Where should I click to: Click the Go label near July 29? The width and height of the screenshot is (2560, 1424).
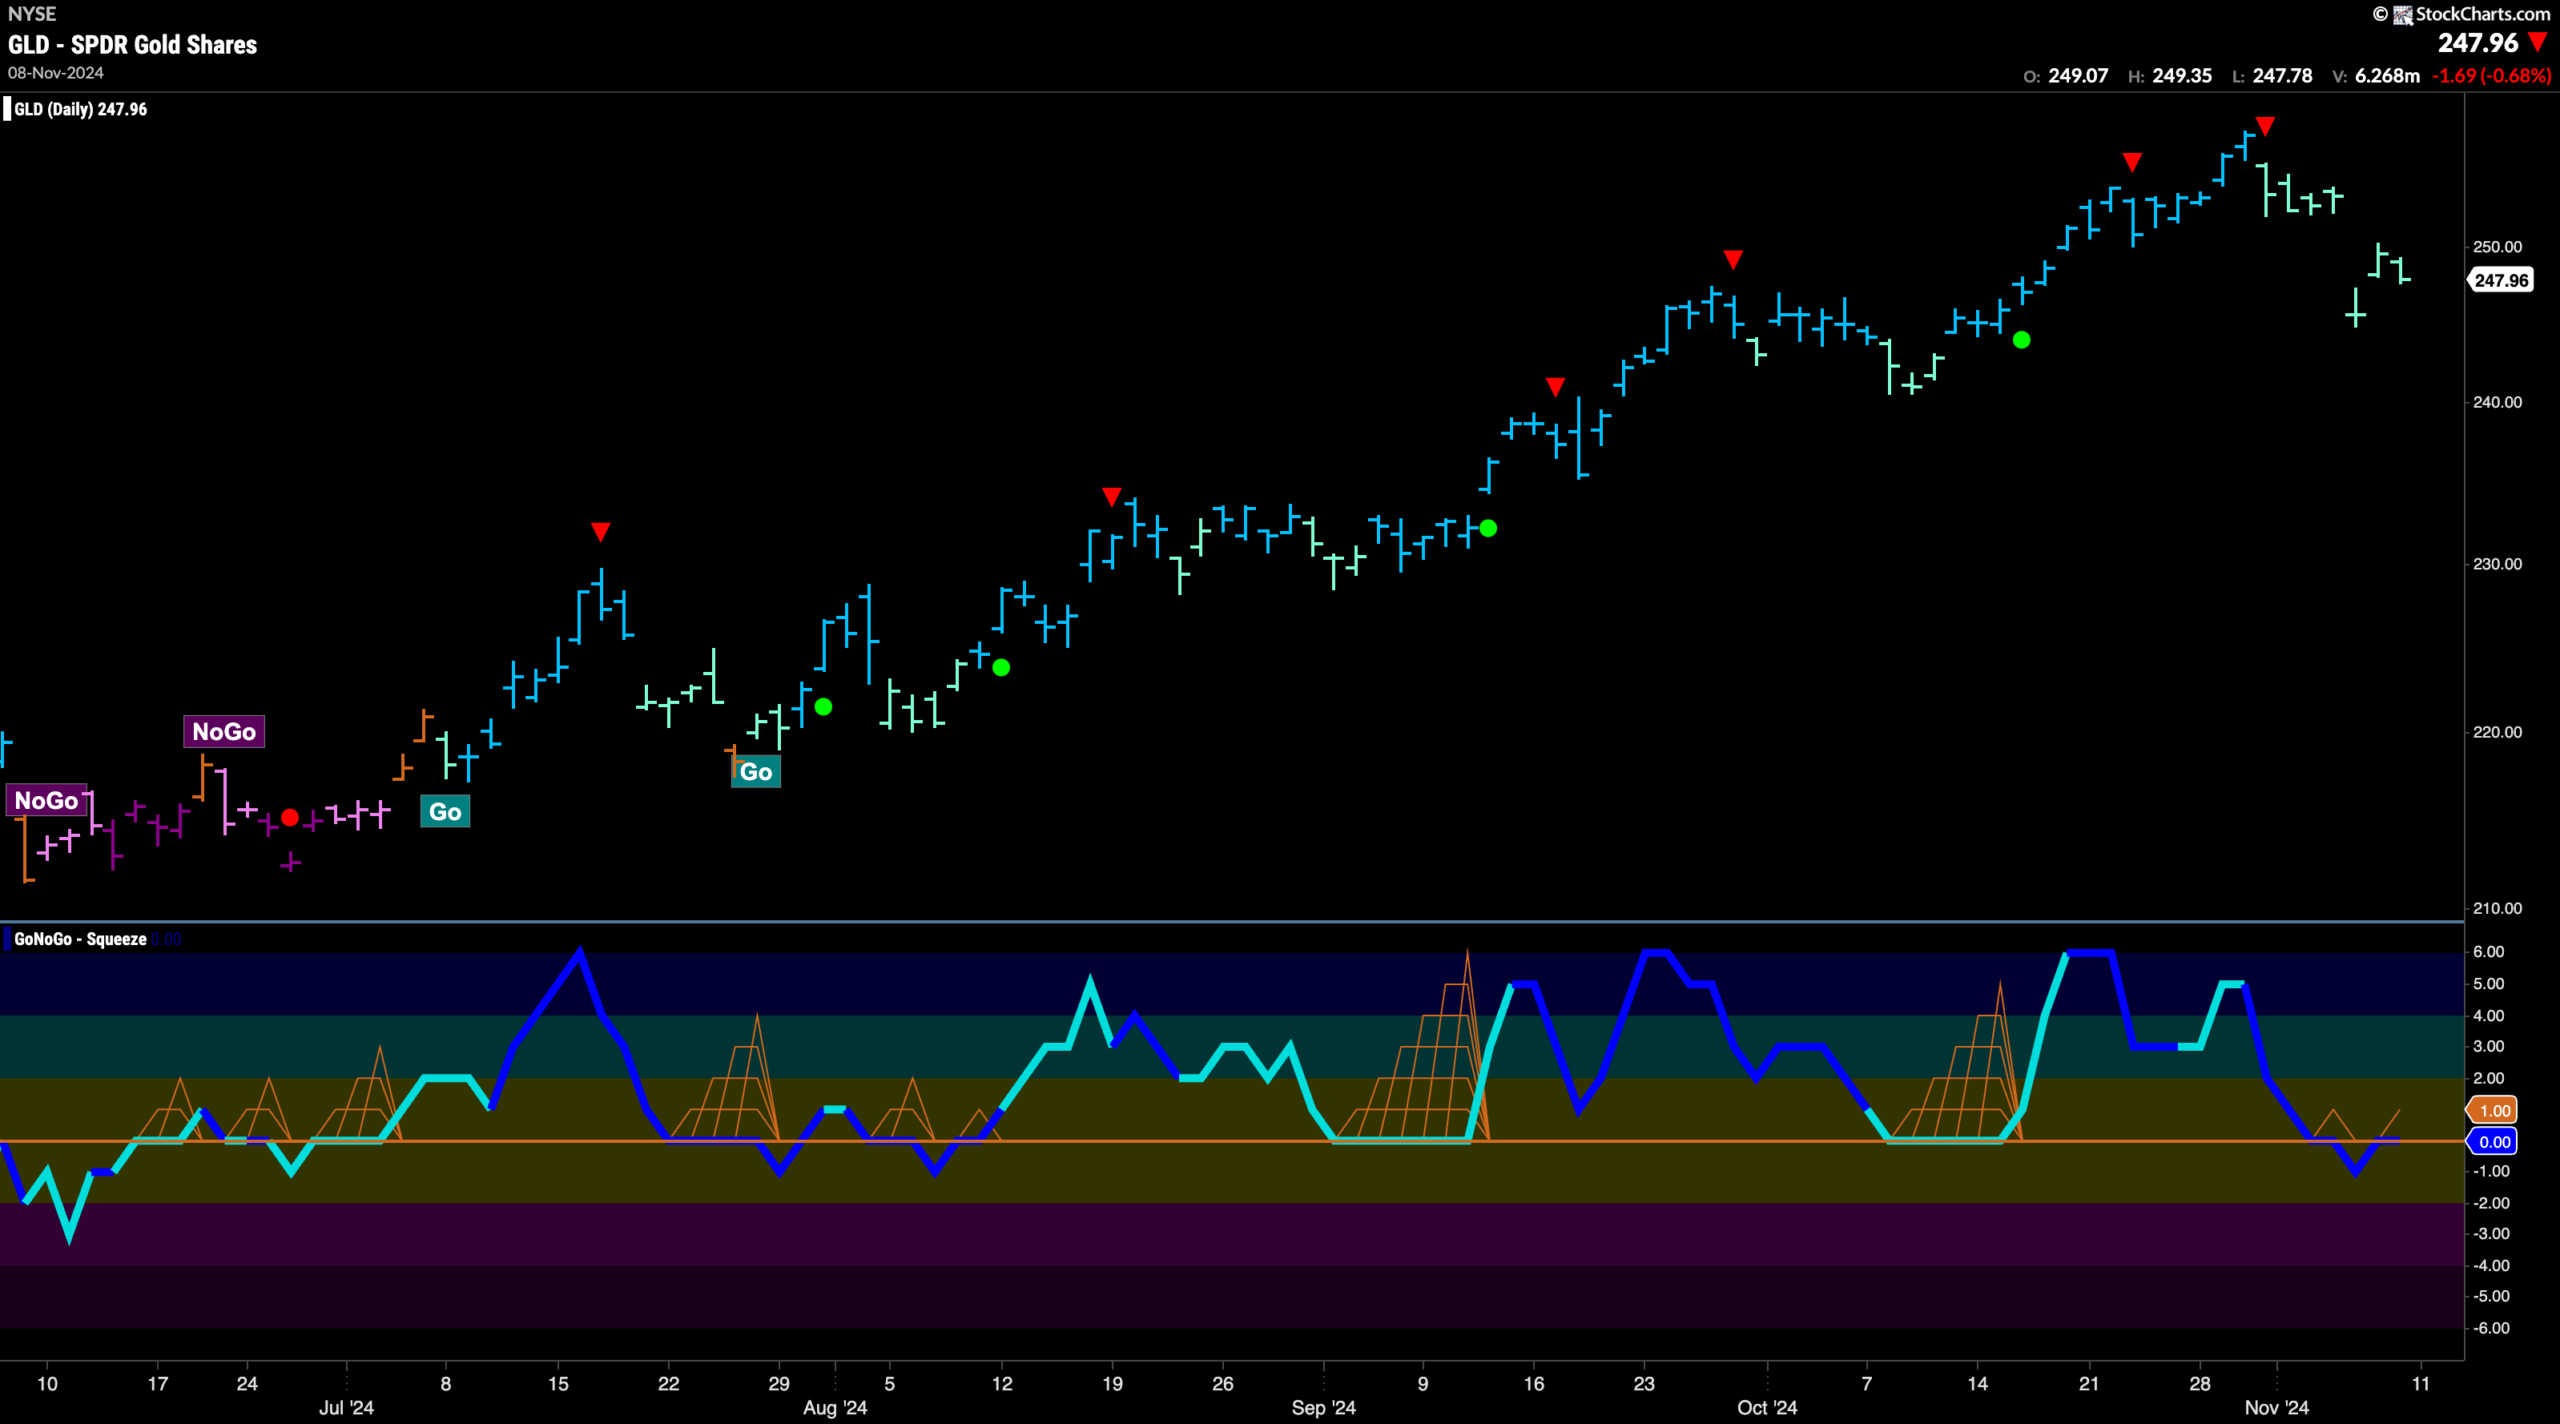(x=756, y=771)
